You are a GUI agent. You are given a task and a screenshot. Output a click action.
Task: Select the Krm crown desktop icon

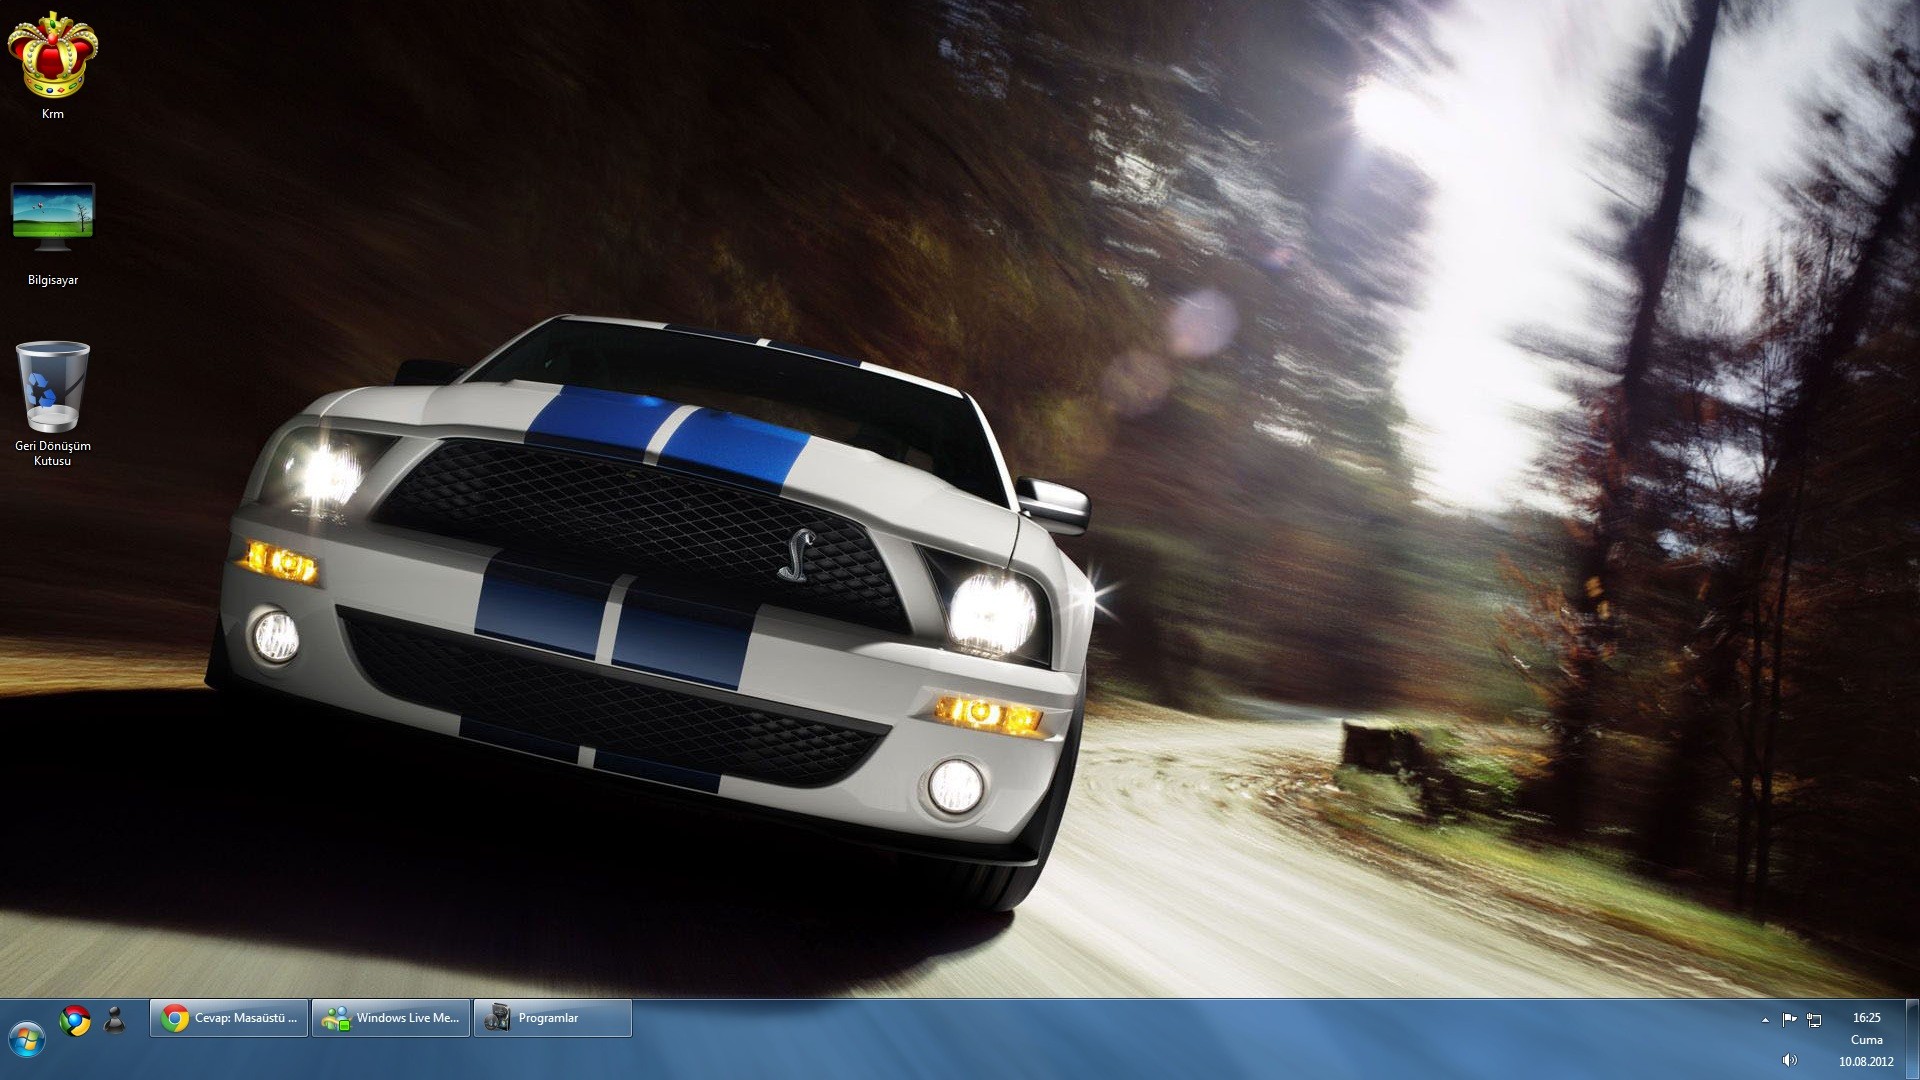click(x=52, y=66)
